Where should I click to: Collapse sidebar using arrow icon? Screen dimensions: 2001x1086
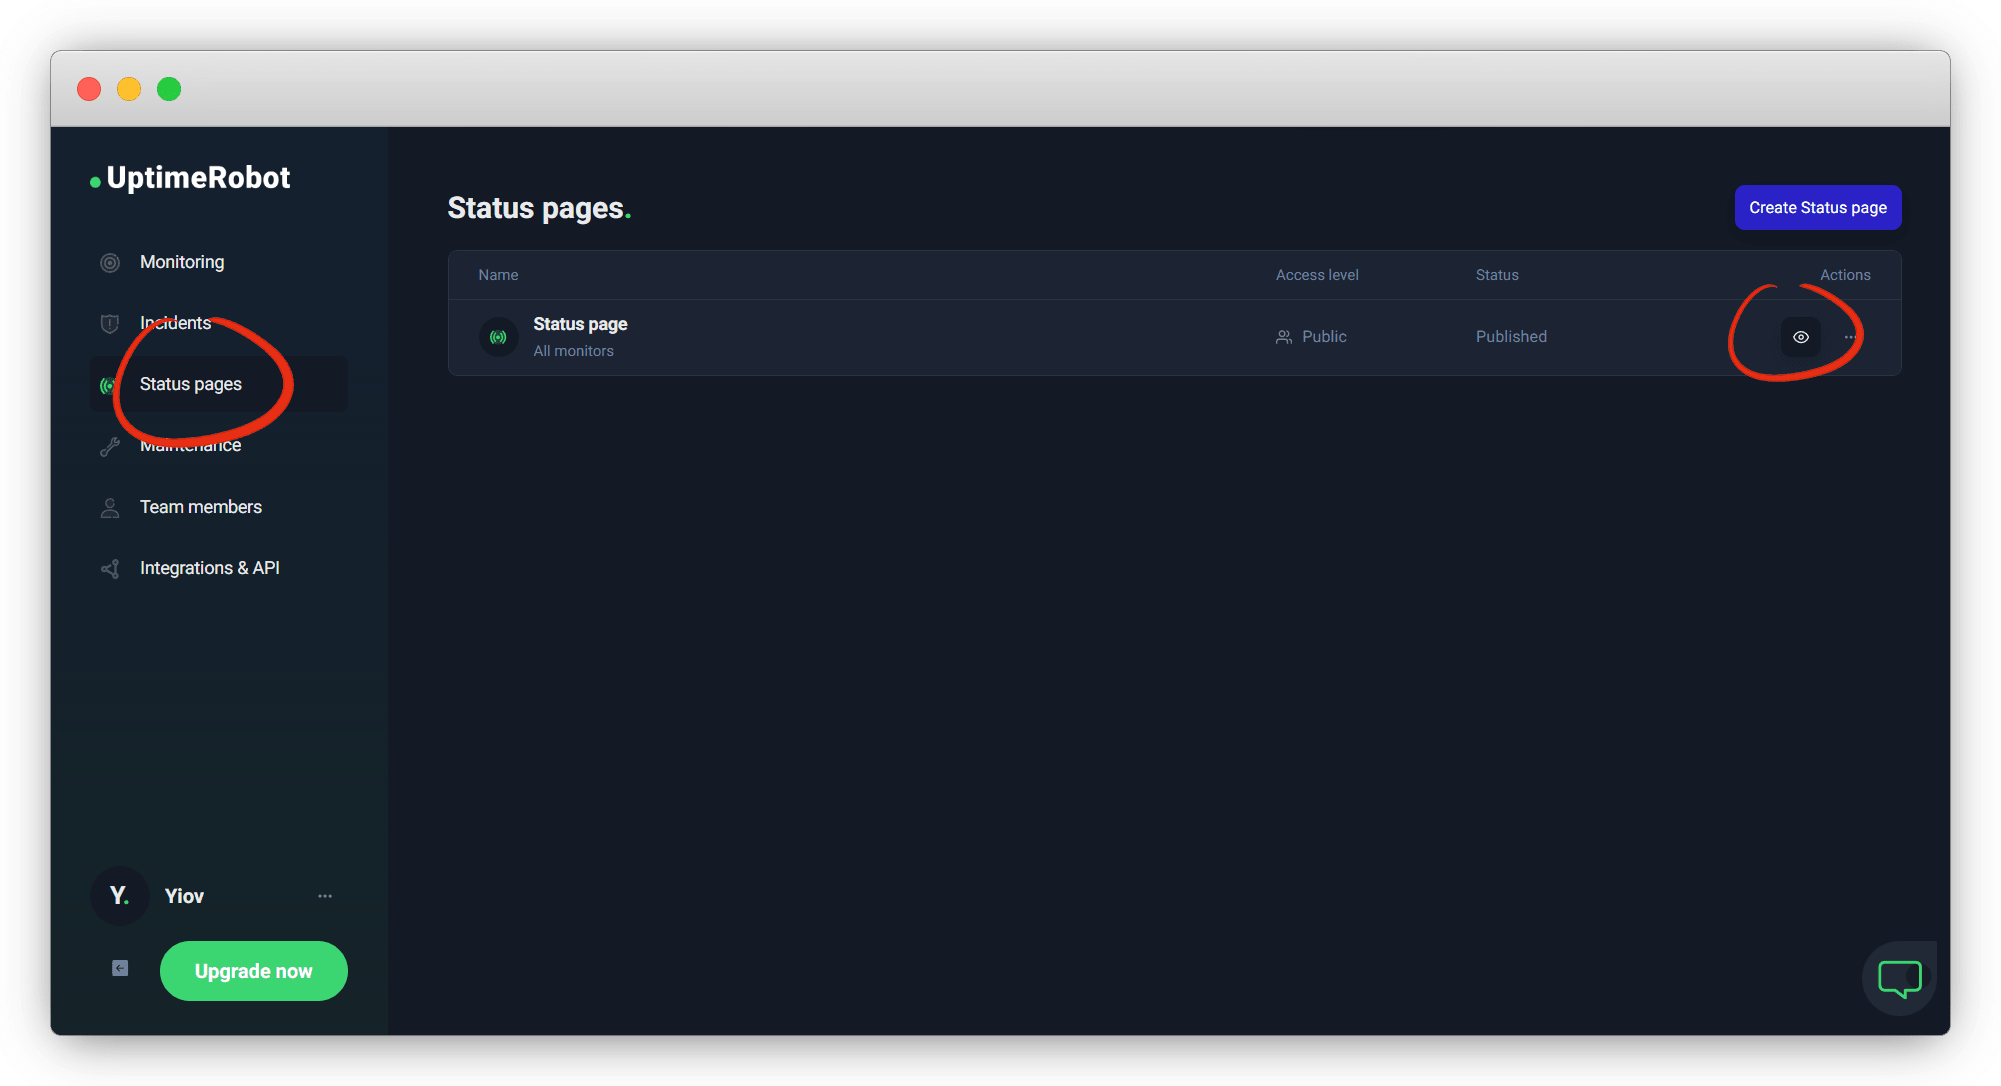[x=120, y=968]
